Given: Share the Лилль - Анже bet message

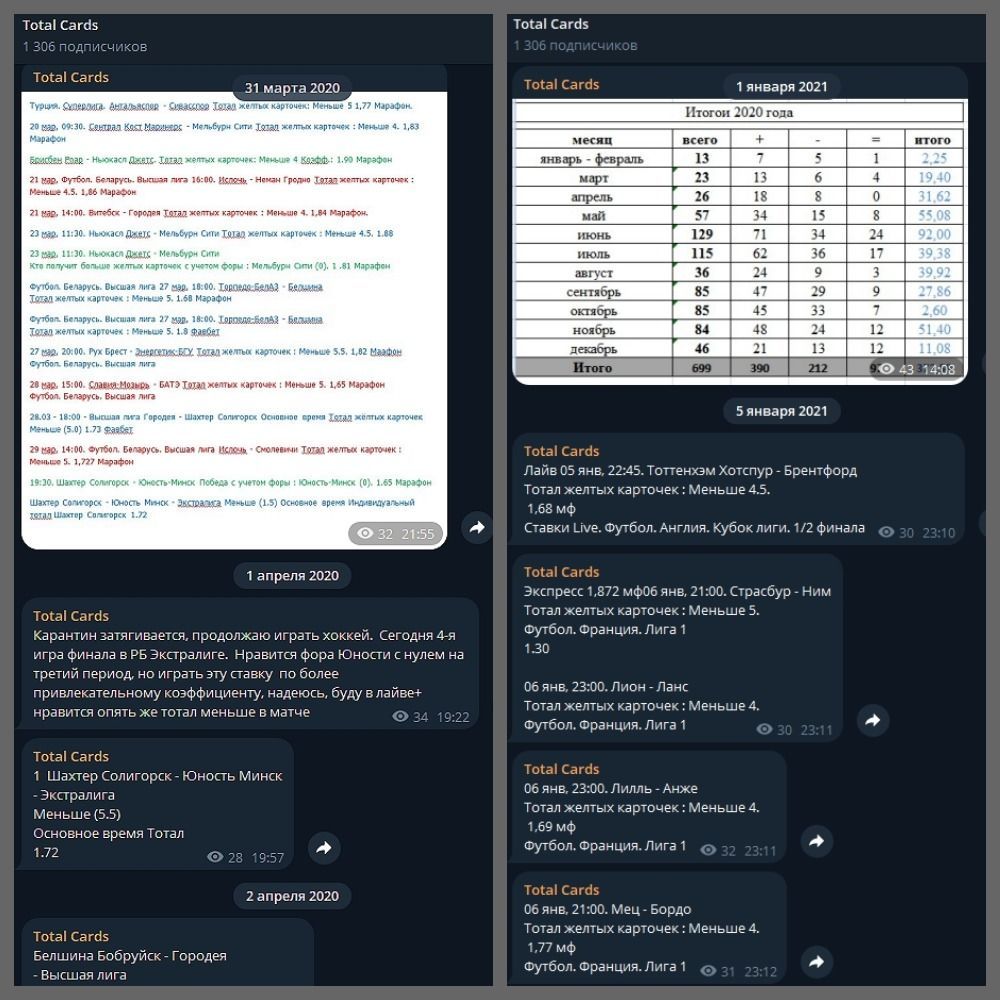Looking at the screenshot, I should coord(817,841).
